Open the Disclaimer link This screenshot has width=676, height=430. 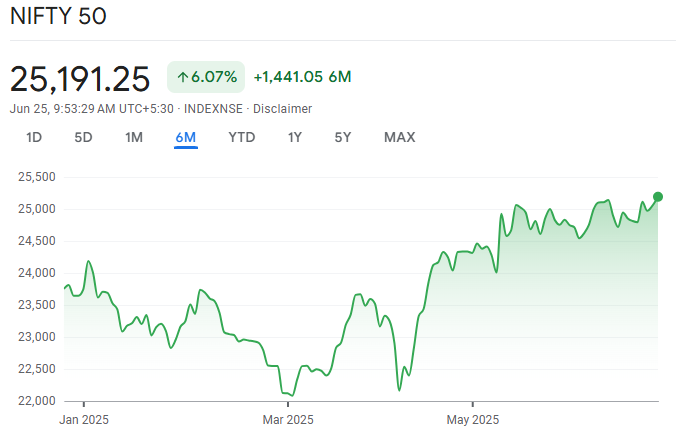[x=282, y=108]
